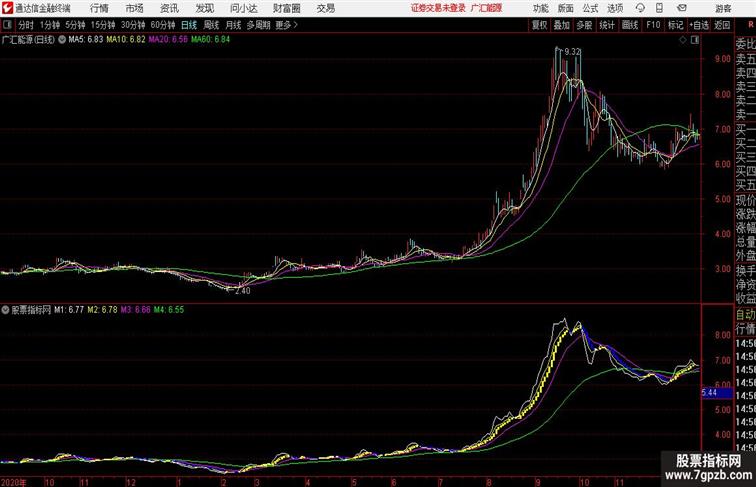Click the 通达信 red logo icon
This screenshot has width=756, height=487.
click(x=7, y=8)
